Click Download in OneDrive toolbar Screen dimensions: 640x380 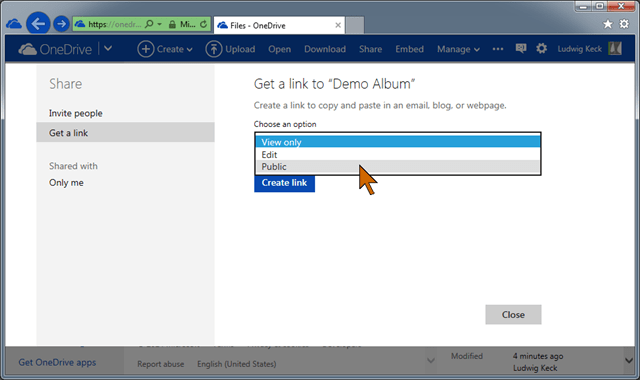coord(325,49)
